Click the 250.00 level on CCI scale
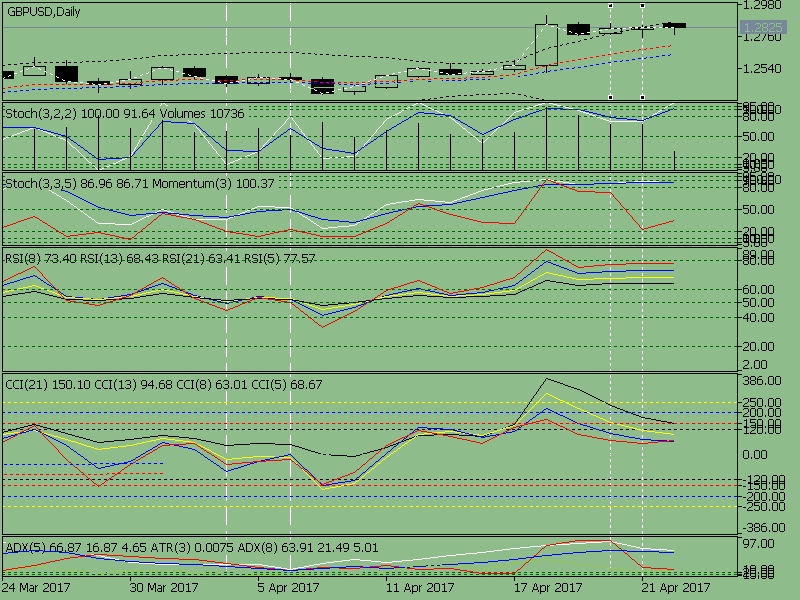800x600 pixels. [761, 402]
